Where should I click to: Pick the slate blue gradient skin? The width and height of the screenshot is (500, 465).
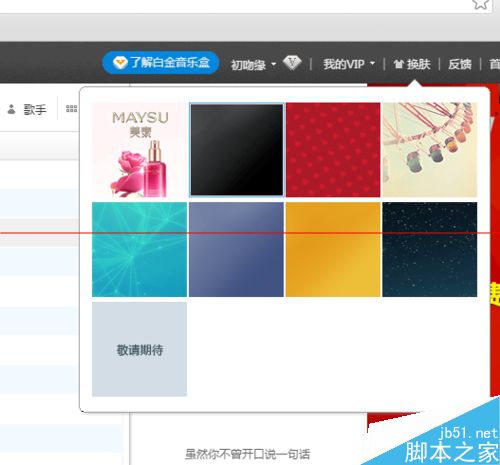tap(236, 249)
